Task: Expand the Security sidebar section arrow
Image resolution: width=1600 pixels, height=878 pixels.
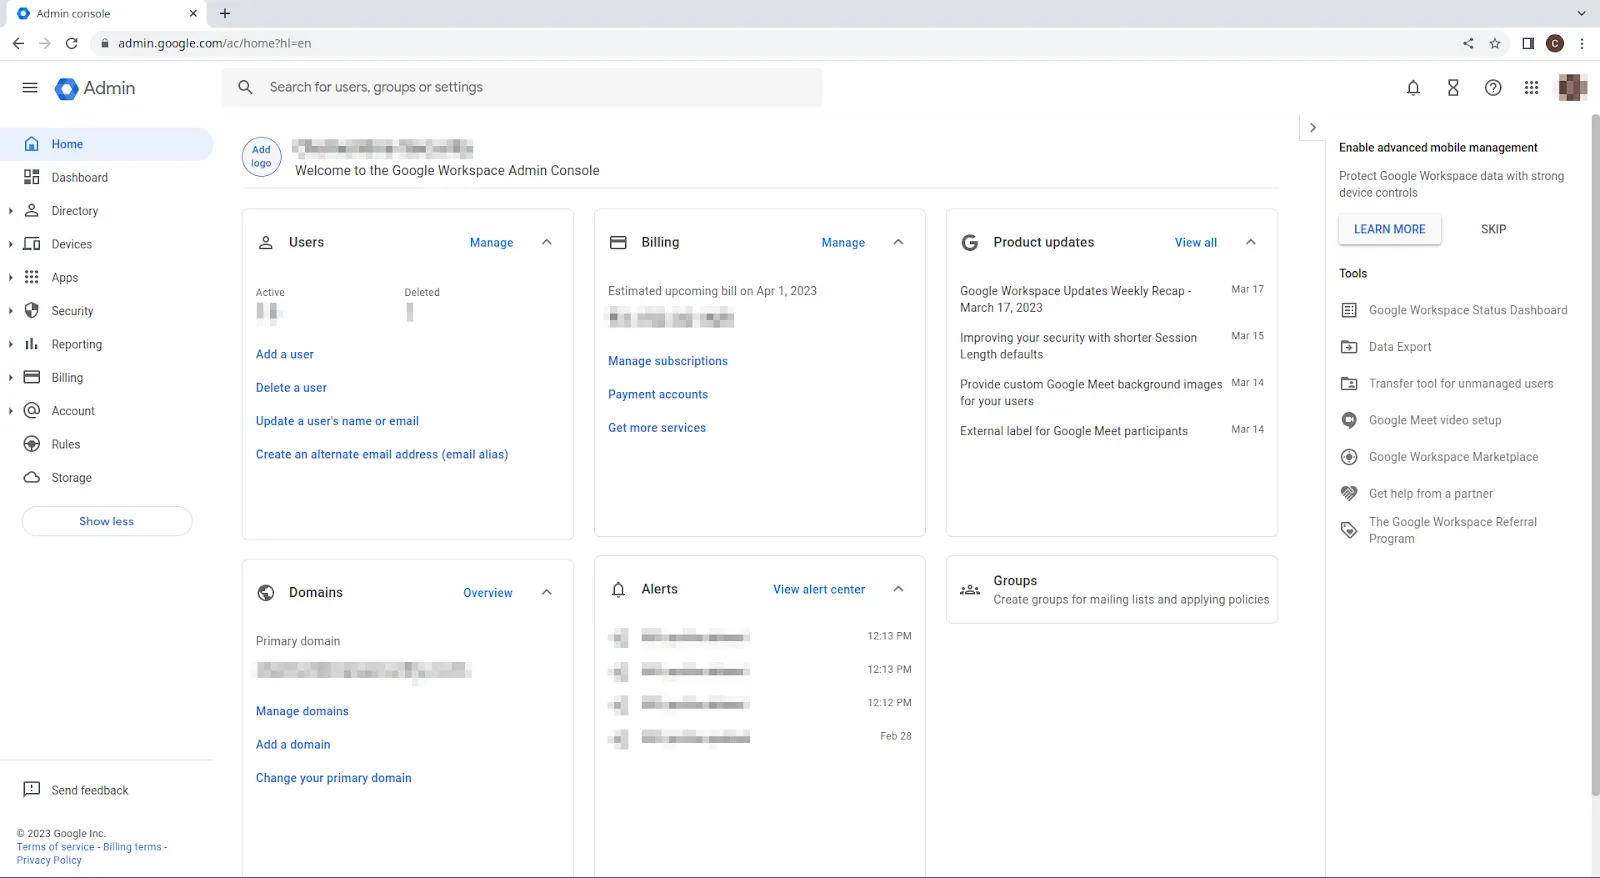Action: [10, 311]
